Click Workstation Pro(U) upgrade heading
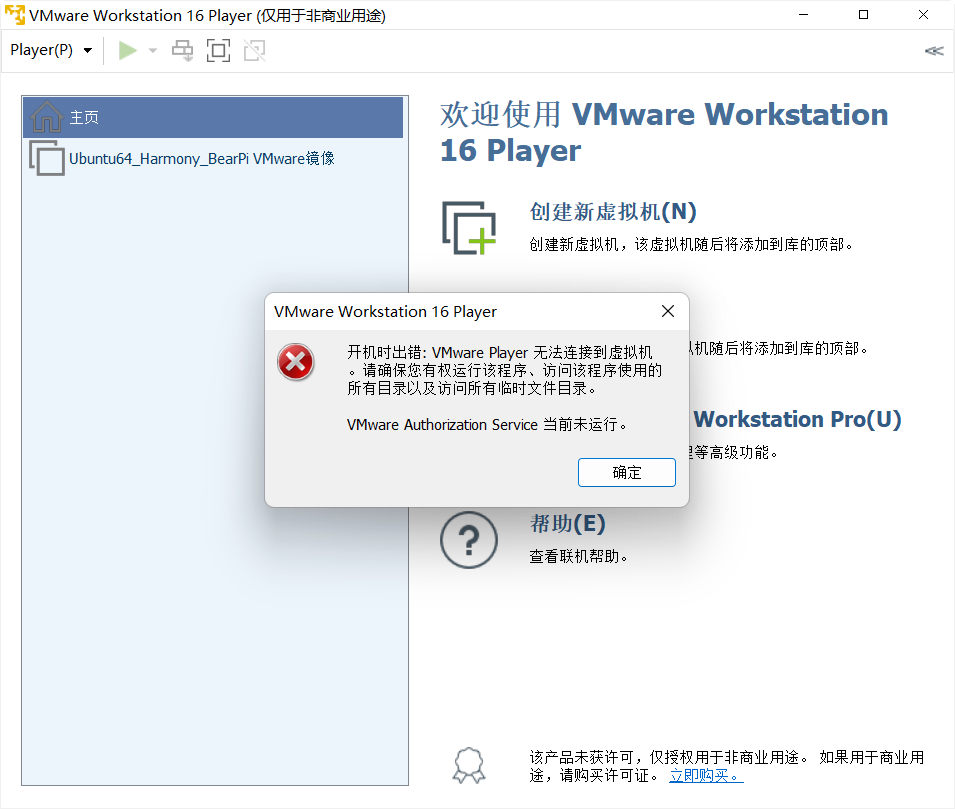 tap(797, 419)
